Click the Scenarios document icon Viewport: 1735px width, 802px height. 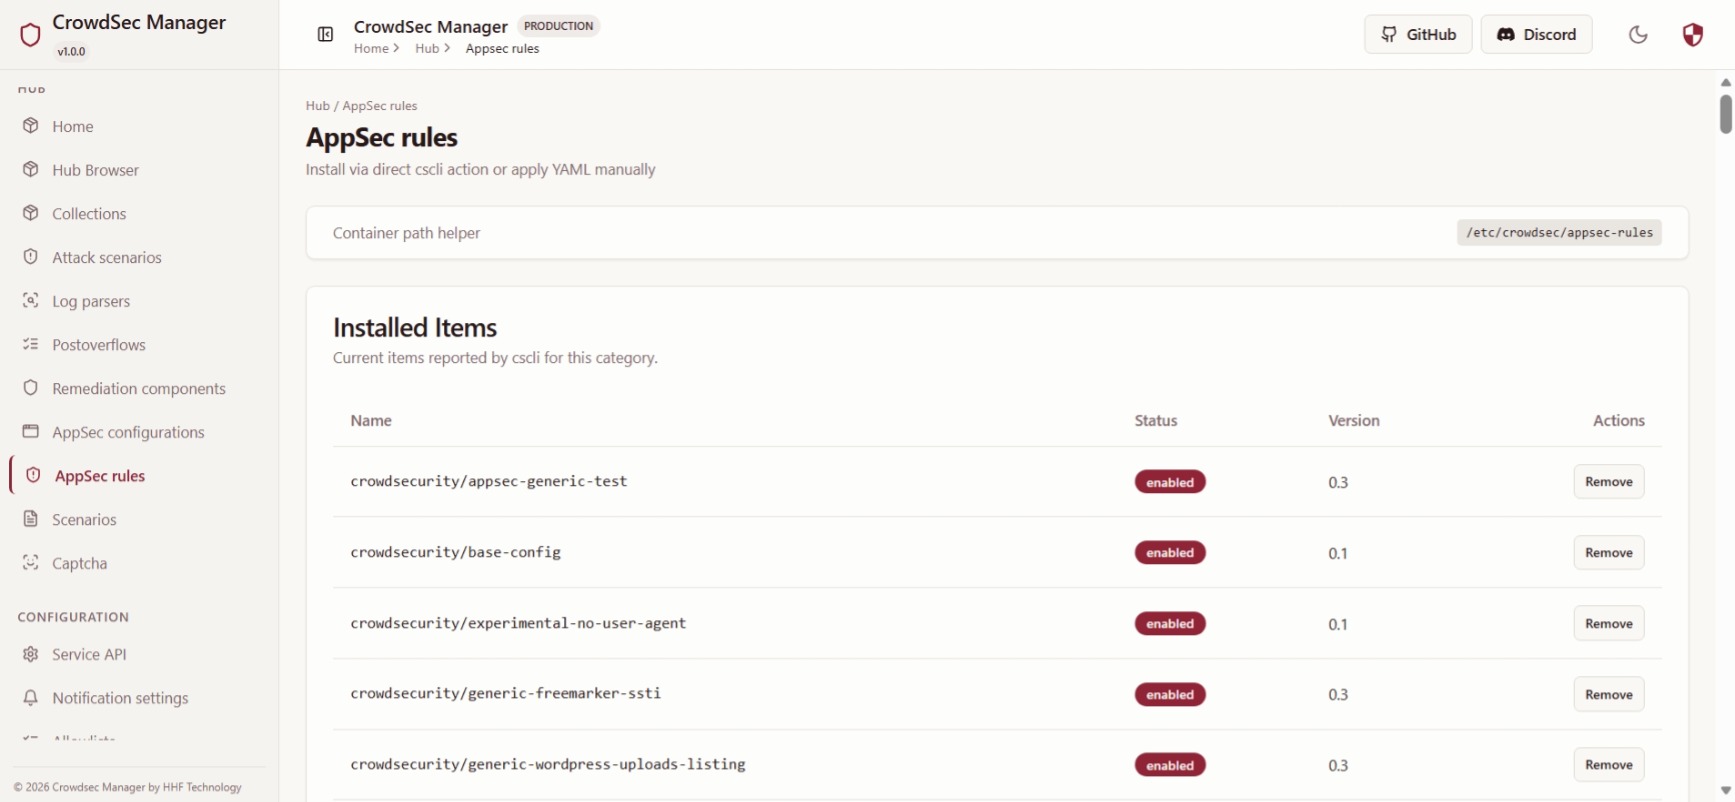click(31, 519)
